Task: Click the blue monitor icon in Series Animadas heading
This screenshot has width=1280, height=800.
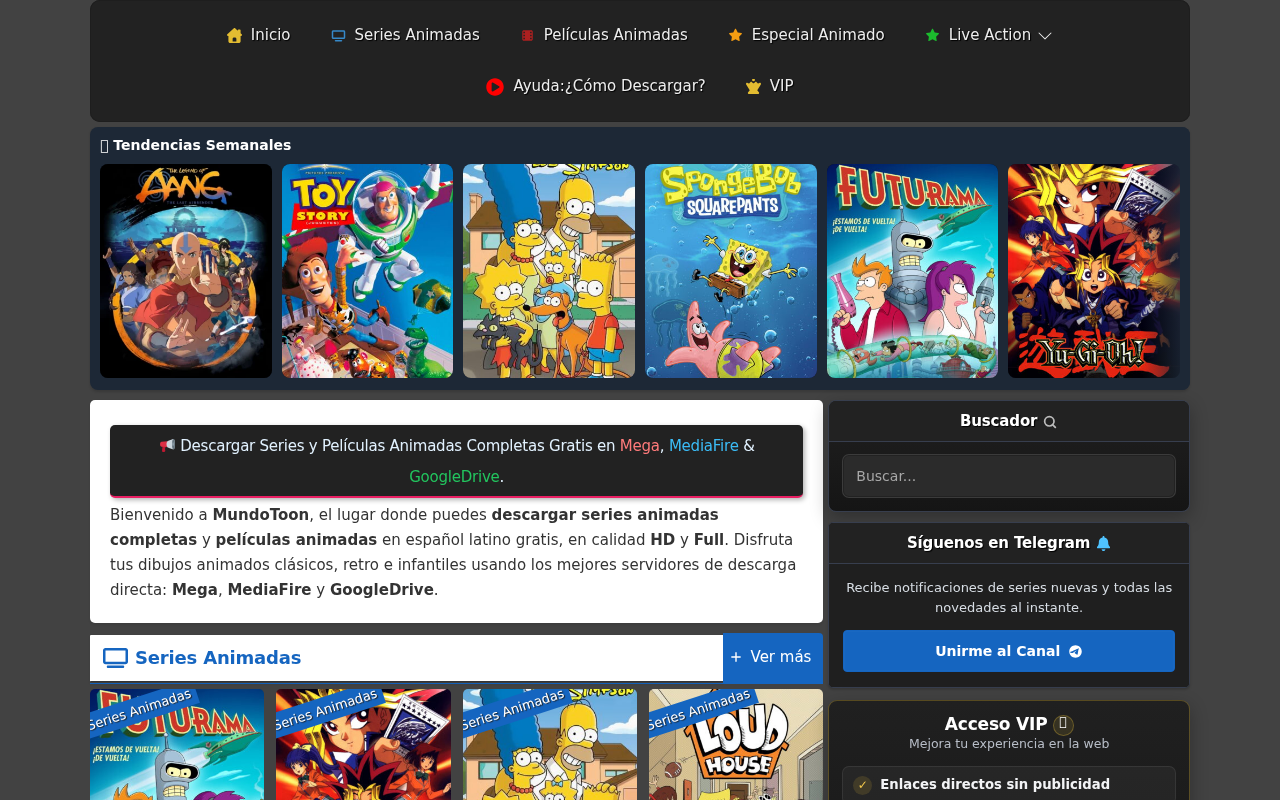Action: click(x=115, y=658)
